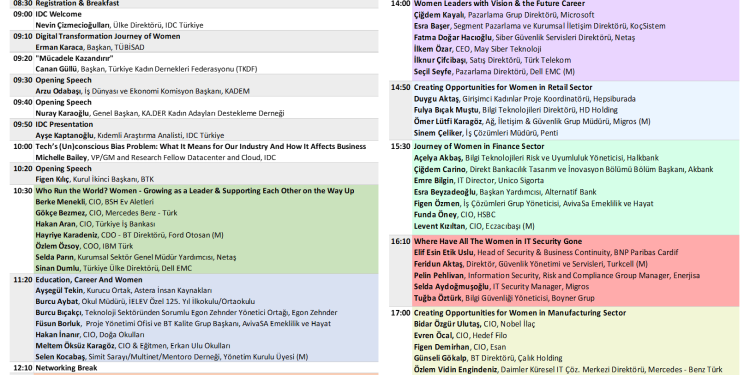Click Ömer Lütfi Karagöz, Migros line
The image size is (750, 375).
tap(532, 121)
